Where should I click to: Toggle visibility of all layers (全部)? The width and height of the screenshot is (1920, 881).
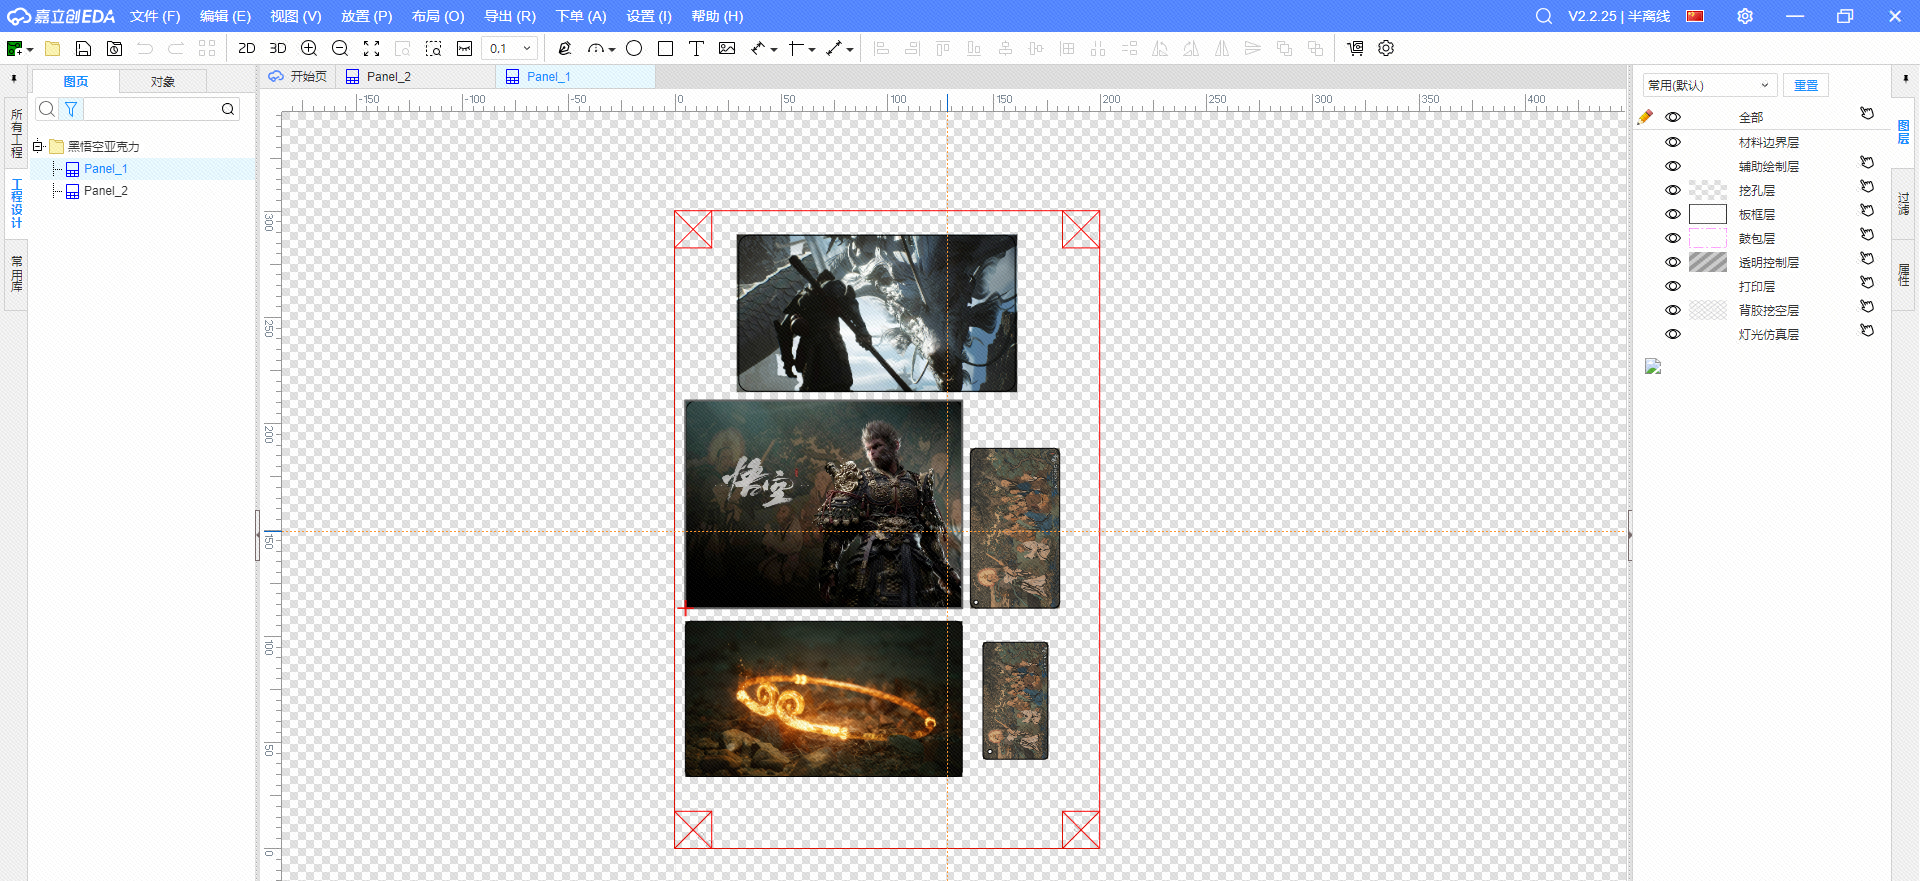pos(1673,117)
